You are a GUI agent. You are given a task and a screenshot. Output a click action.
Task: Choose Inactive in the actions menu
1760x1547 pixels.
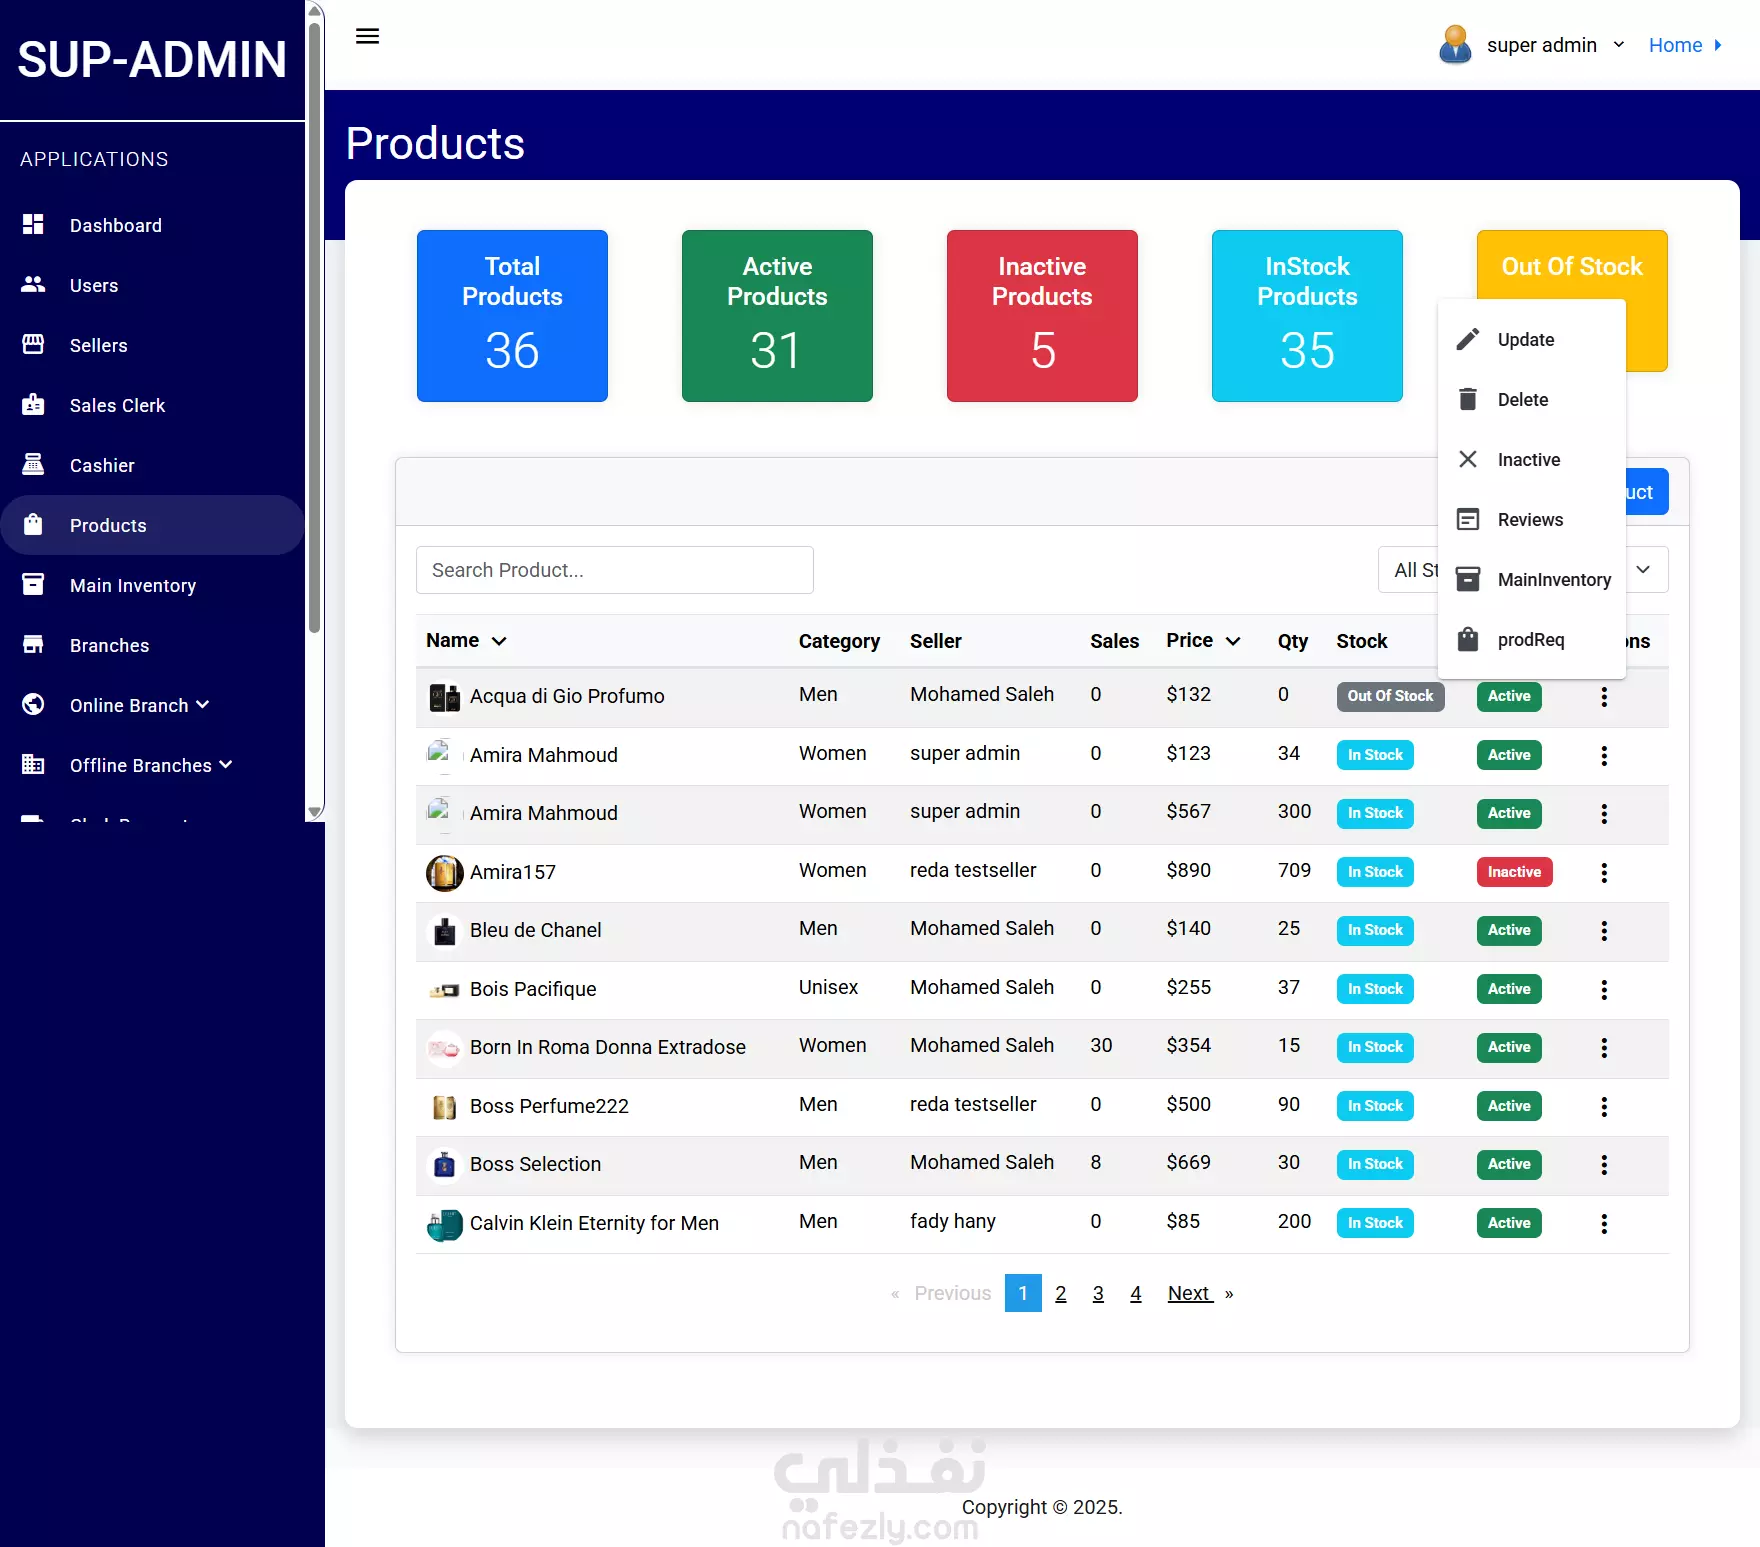pyautogui.click(x=1531, y=459)
